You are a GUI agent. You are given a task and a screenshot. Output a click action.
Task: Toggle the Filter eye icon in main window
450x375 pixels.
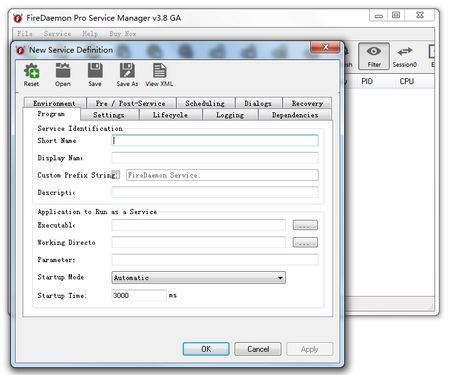374,56
